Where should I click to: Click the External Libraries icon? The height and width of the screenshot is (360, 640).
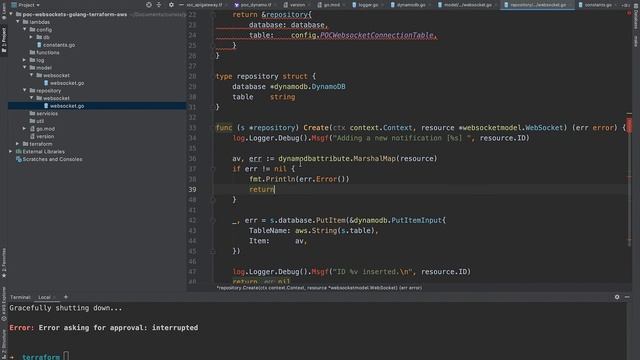click(18, 151)
